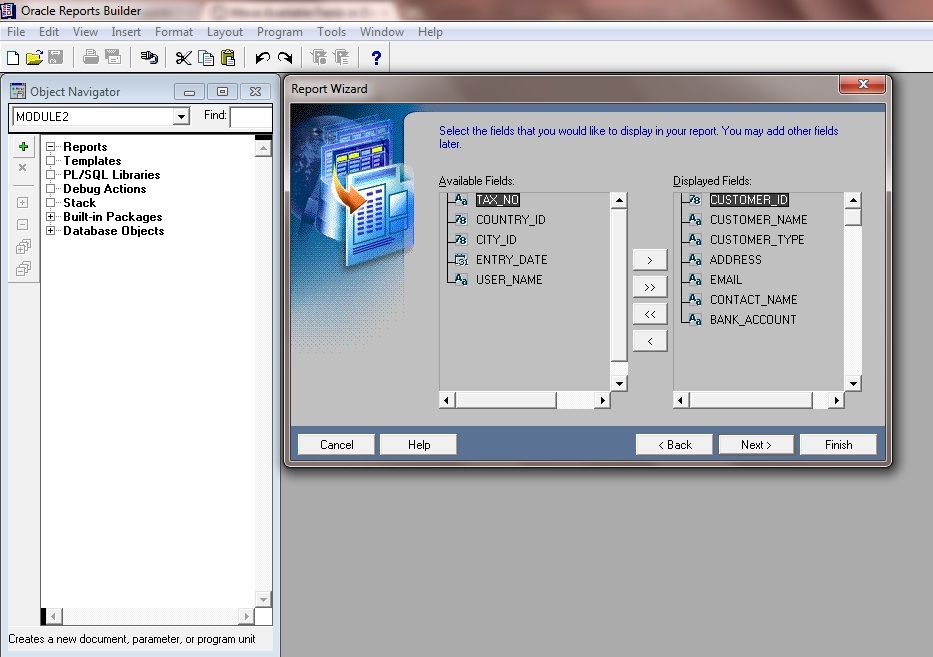Viewport: 933px width, 657px height.
Task: Click the Undo arrow icon
Action: tap(262, 58)
